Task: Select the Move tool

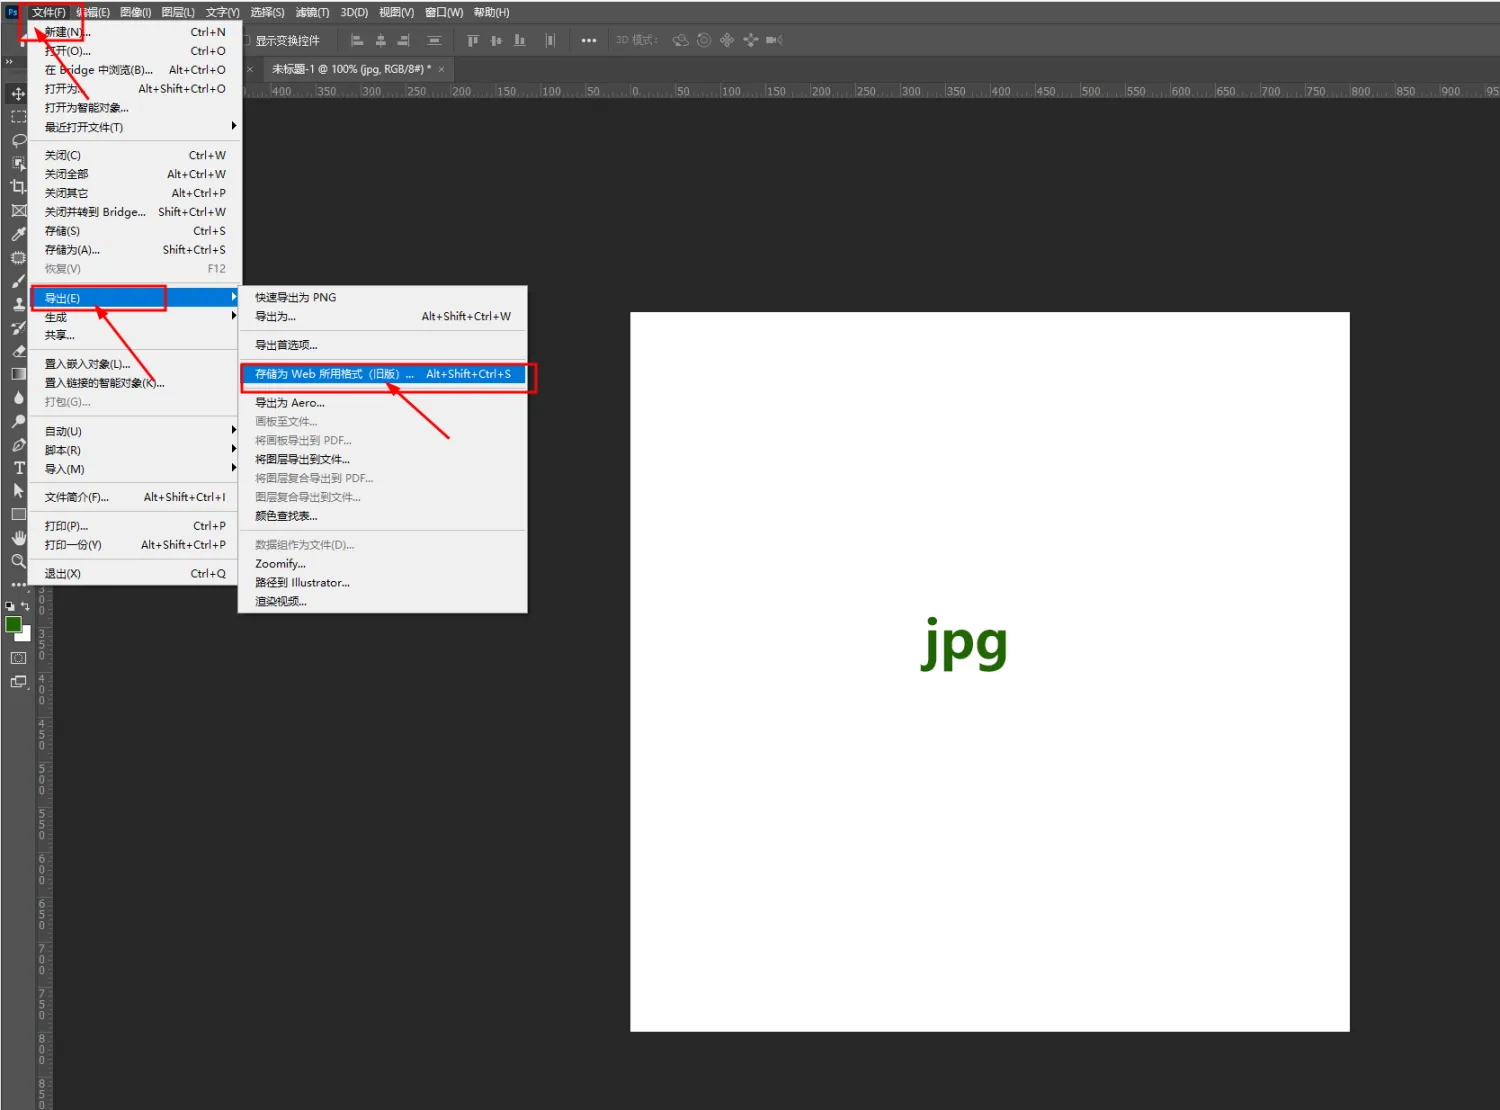Action: (x=18, y=93)
